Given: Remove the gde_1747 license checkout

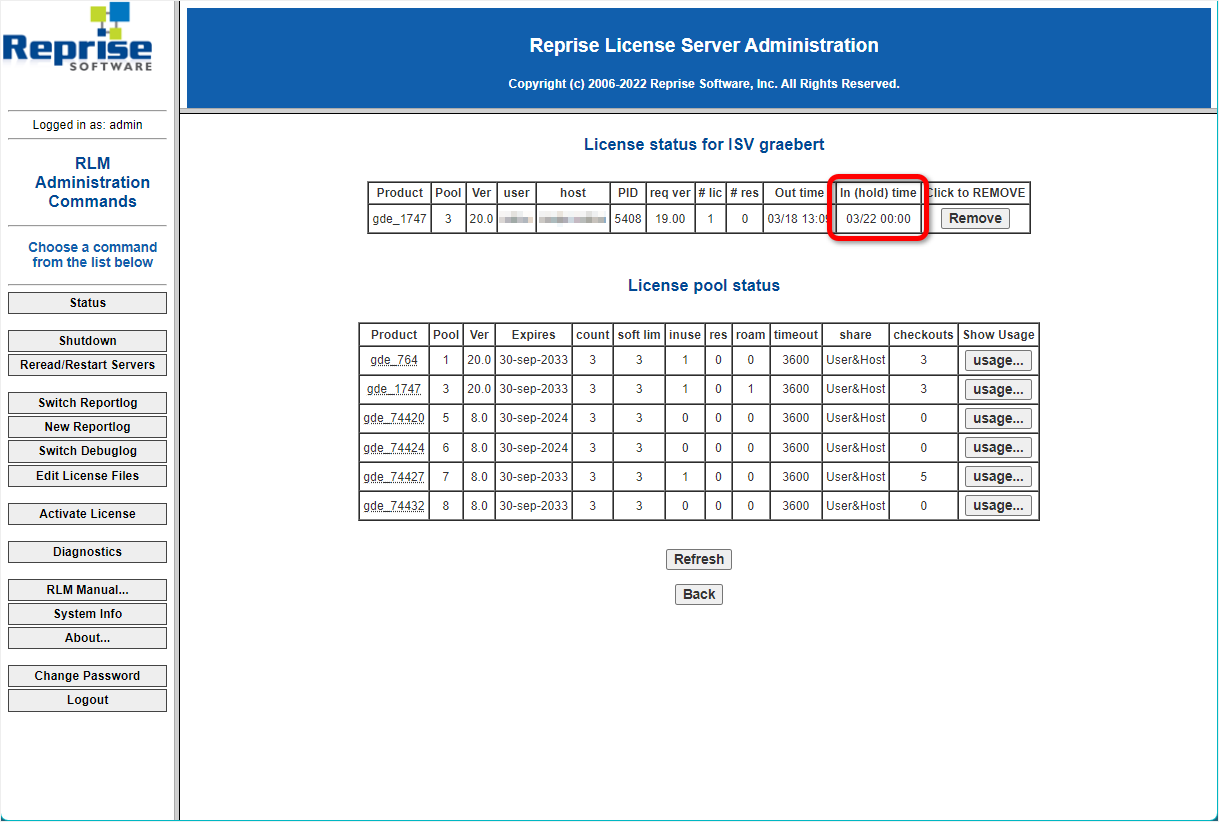Looking at the screenshot, I should pos(975,219).
